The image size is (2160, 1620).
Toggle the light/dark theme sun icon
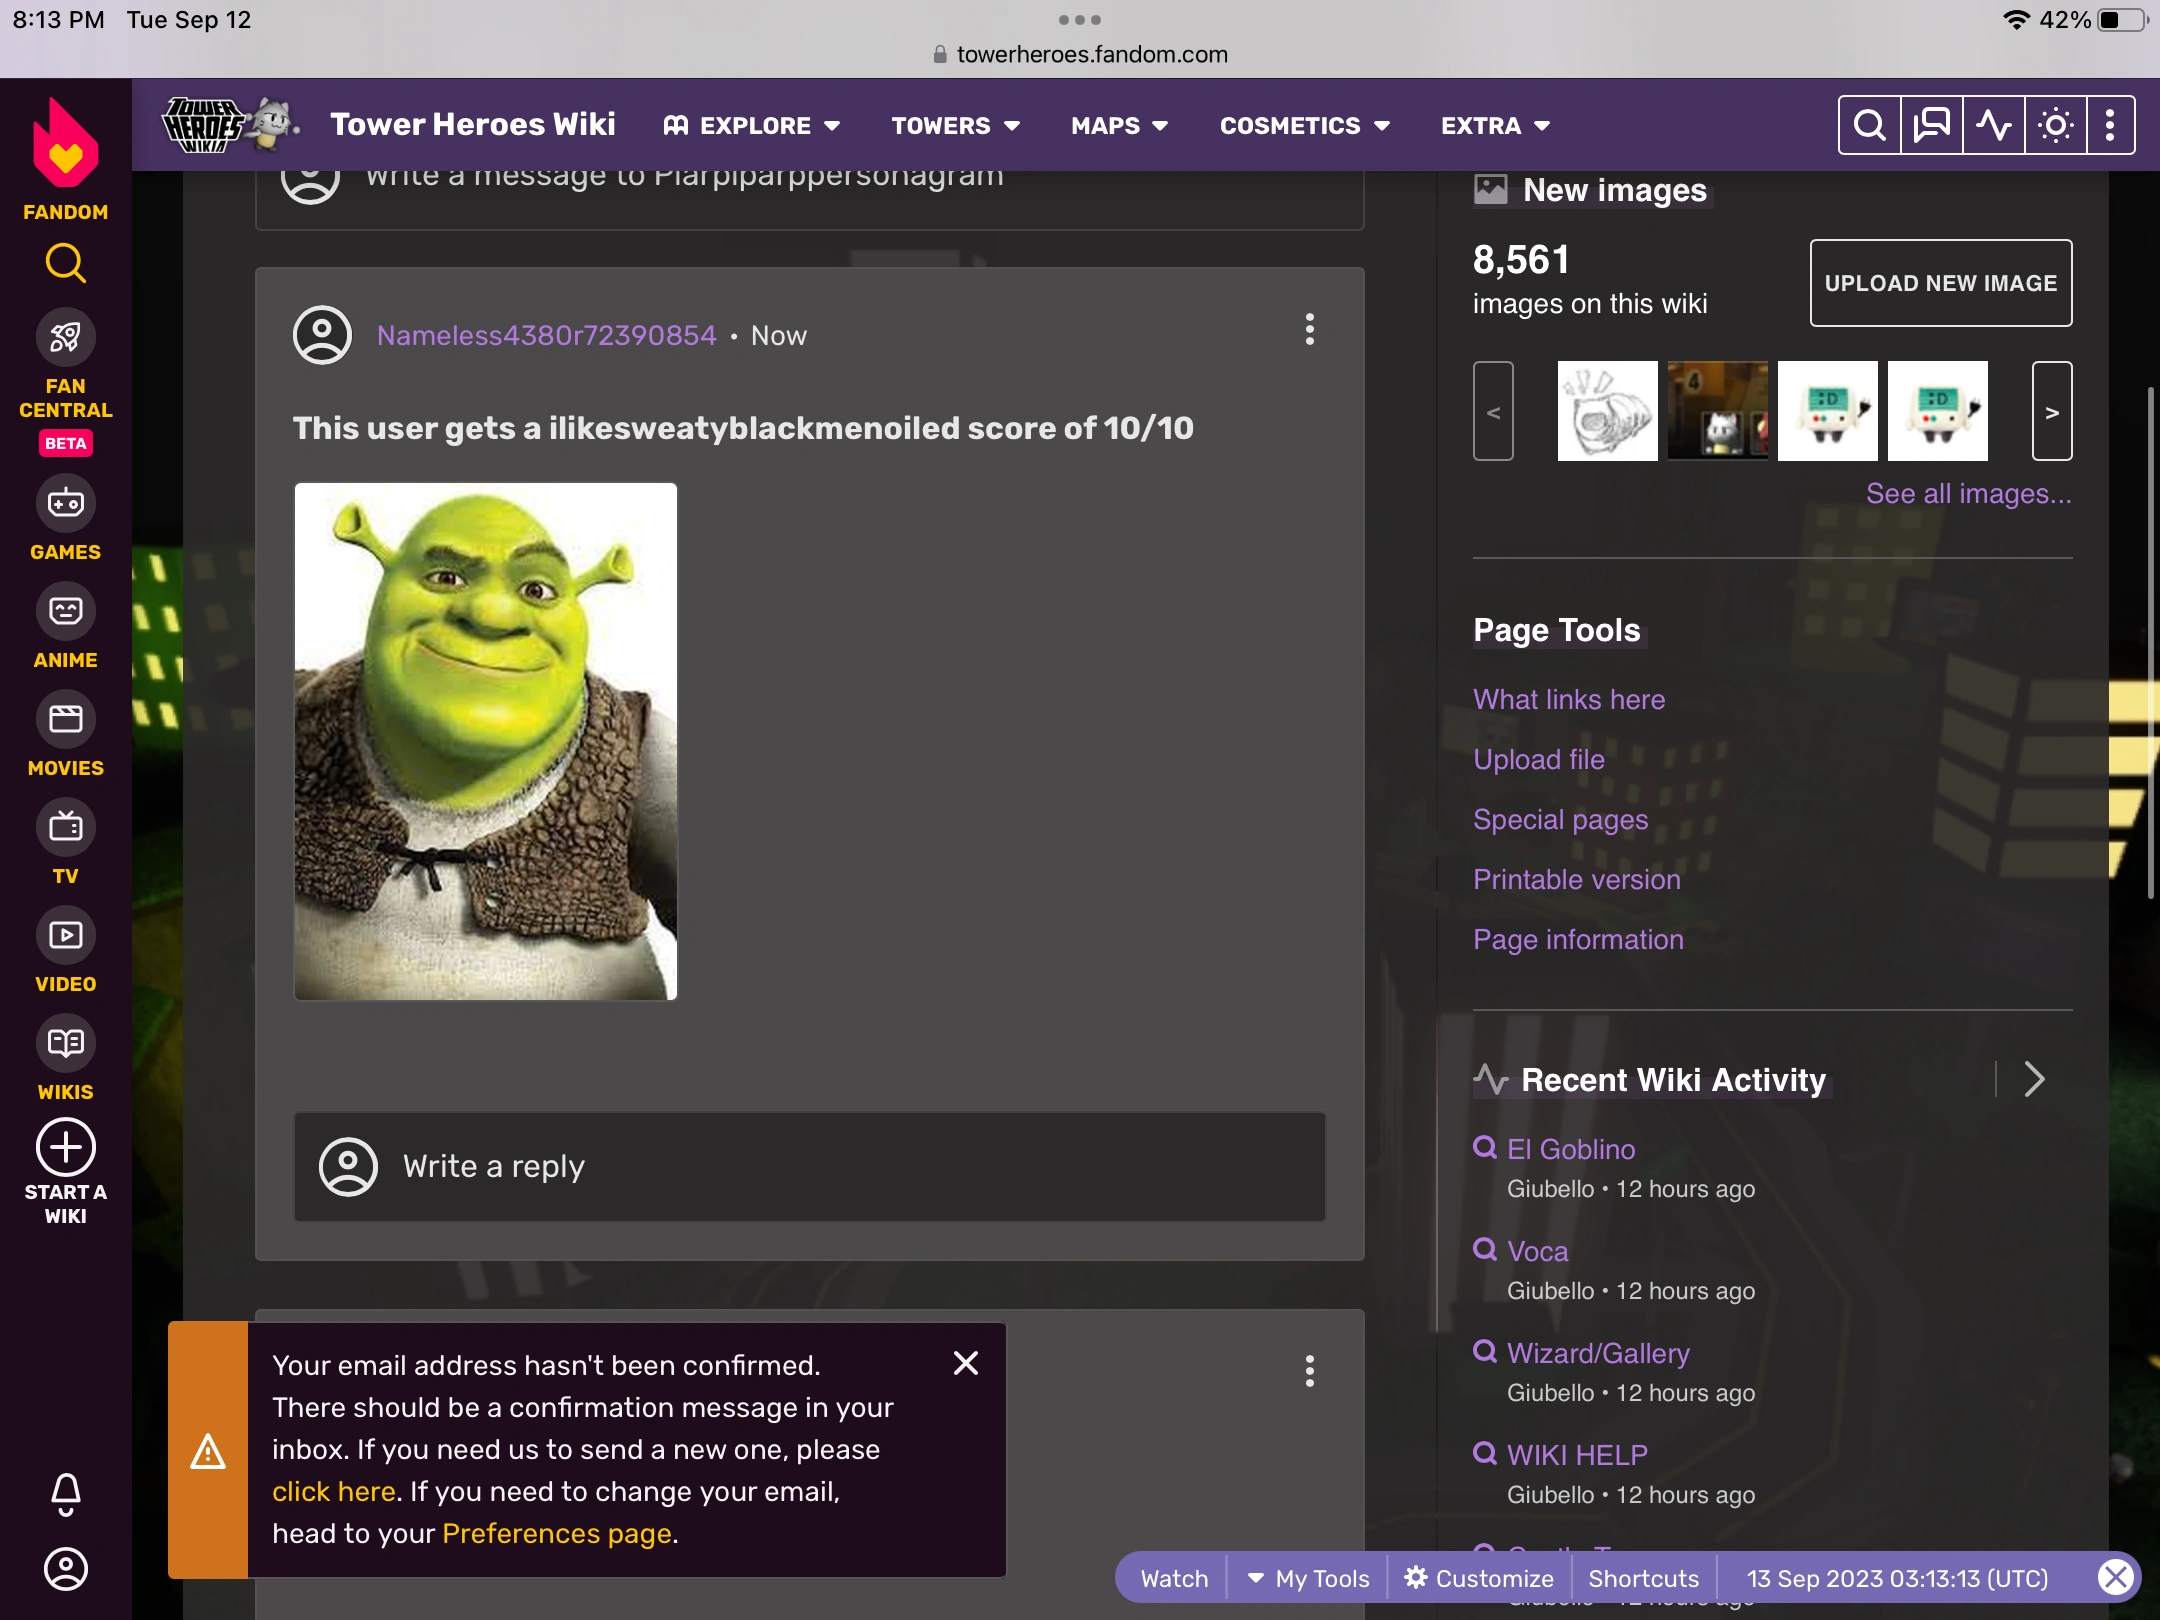[x=2056, y=126]
